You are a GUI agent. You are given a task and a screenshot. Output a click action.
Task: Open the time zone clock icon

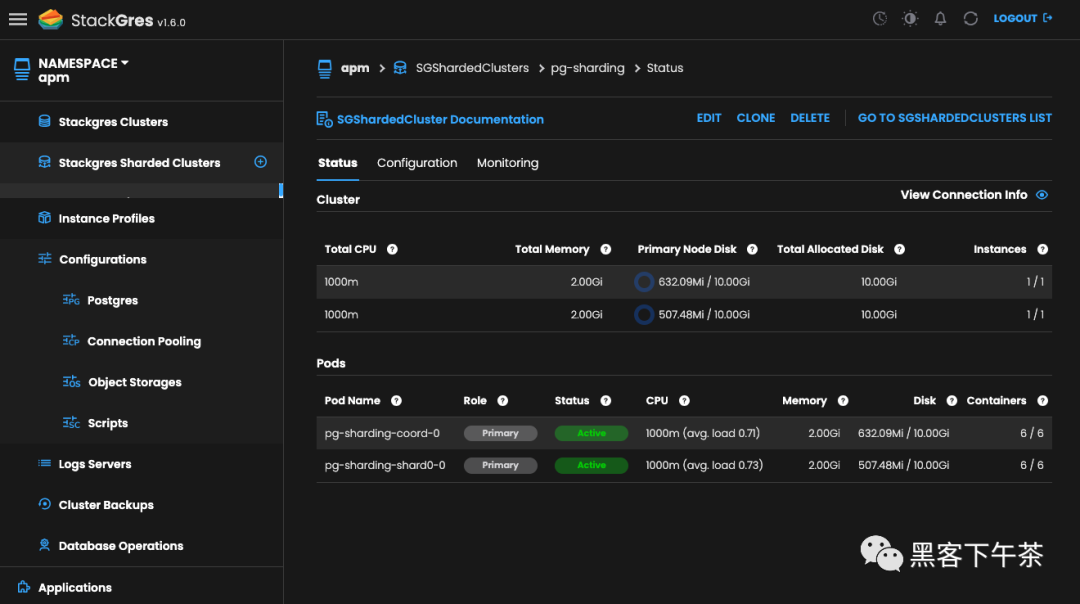[x=880, y=19]
